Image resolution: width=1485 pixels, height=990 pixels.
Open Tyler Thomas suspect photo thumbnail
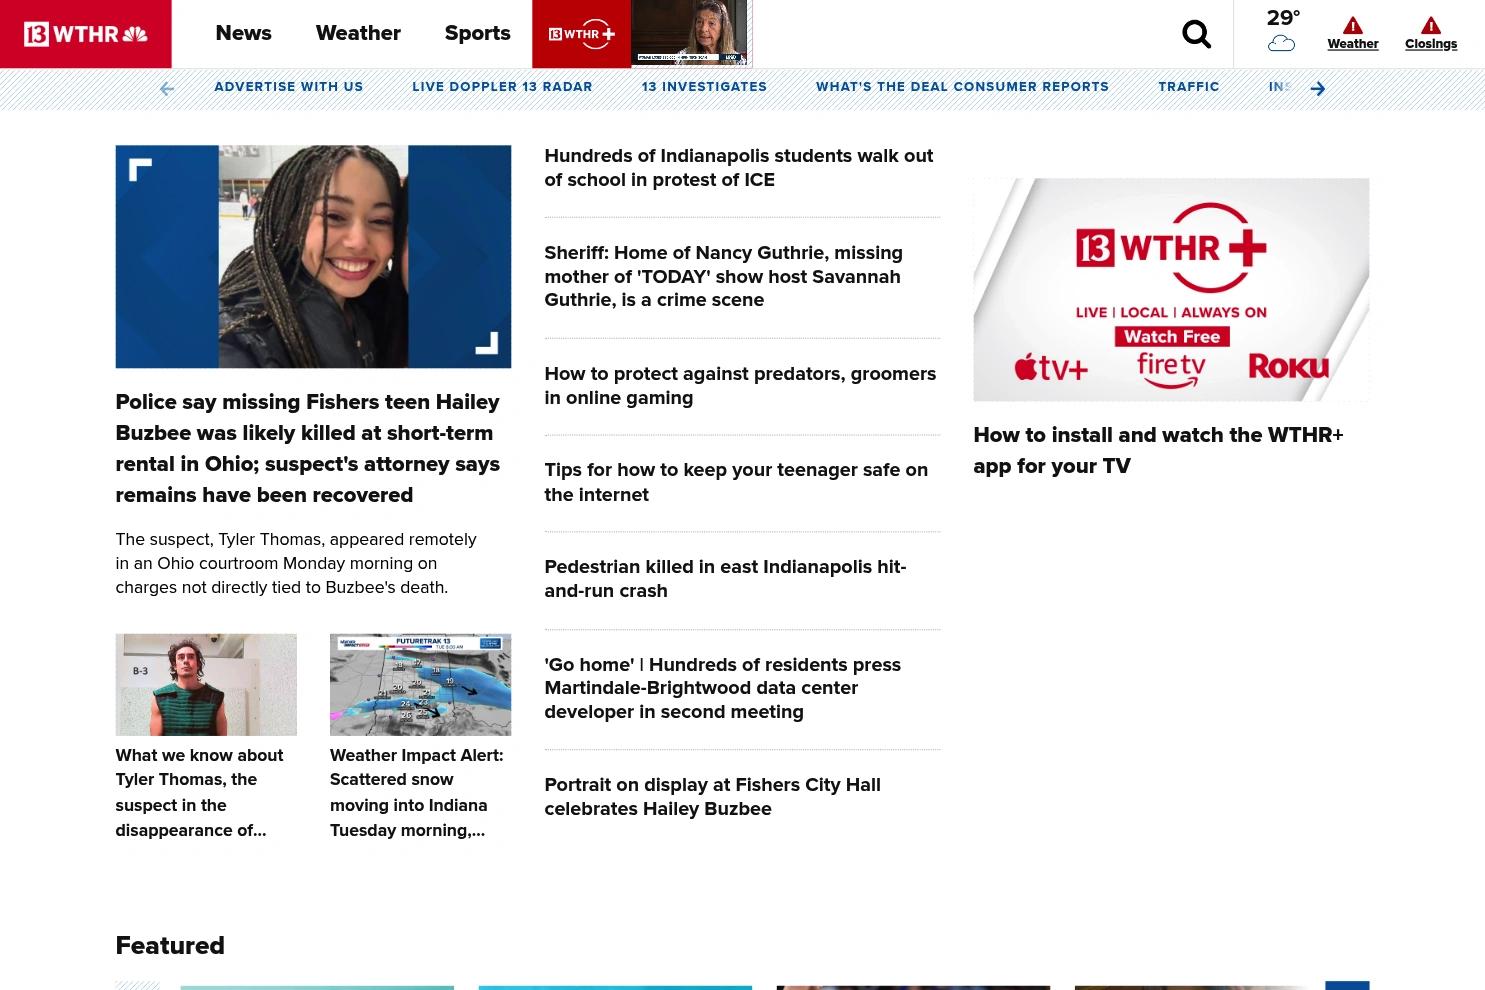(206, 684)
